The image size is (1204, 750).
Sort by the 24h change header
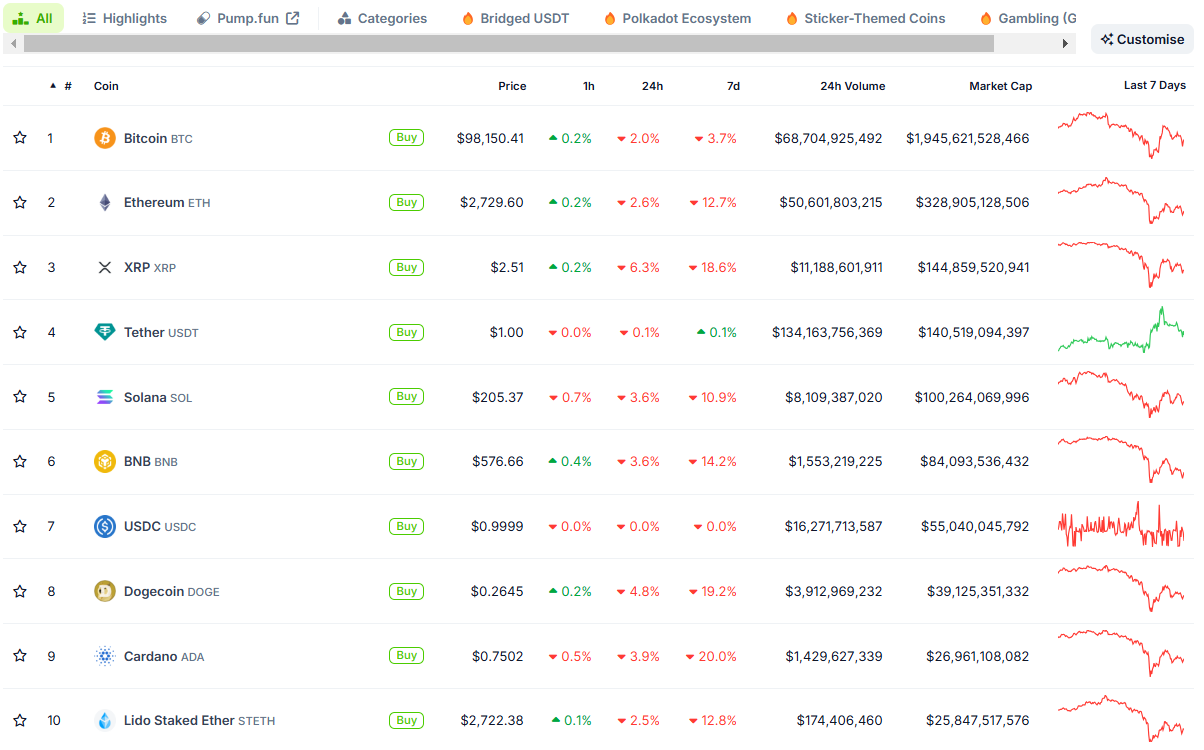652,86
